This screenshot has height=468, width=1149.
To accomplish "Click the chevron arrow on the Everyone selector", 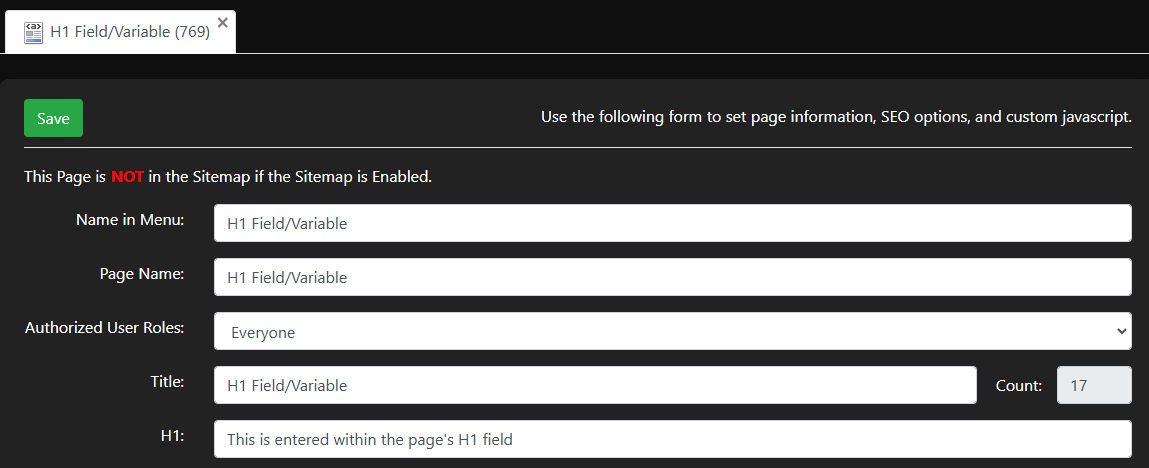I will coord(1119,332).
